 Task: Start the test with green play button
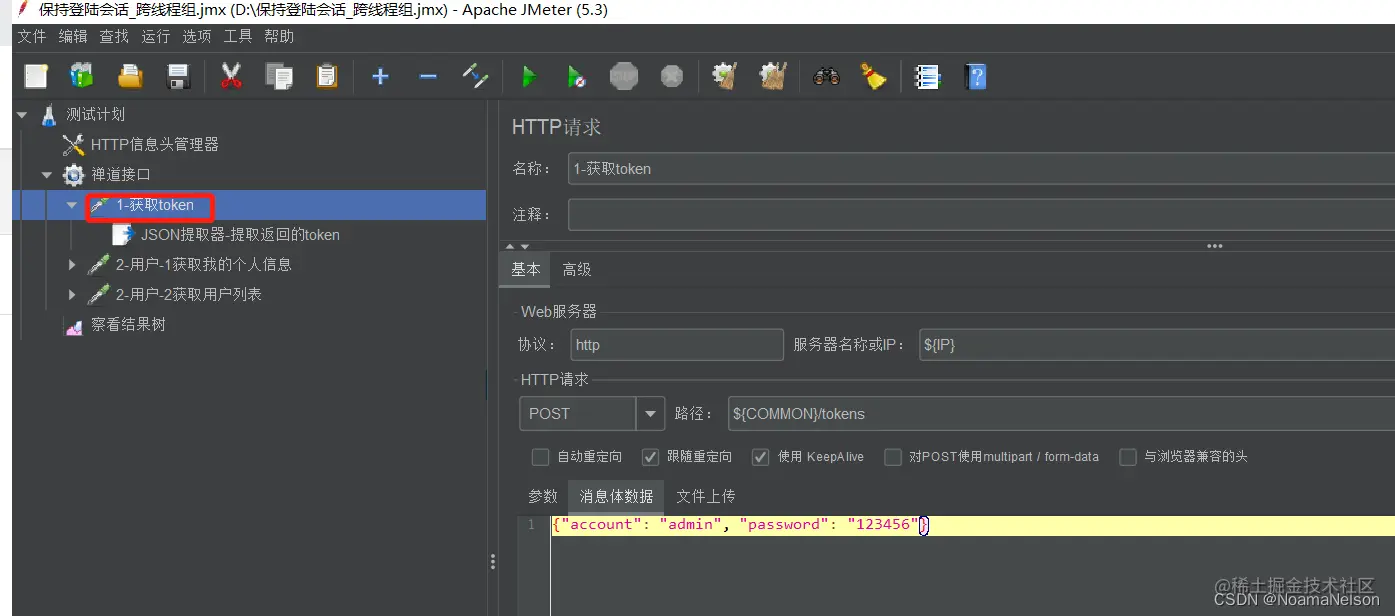pos(529,75)
